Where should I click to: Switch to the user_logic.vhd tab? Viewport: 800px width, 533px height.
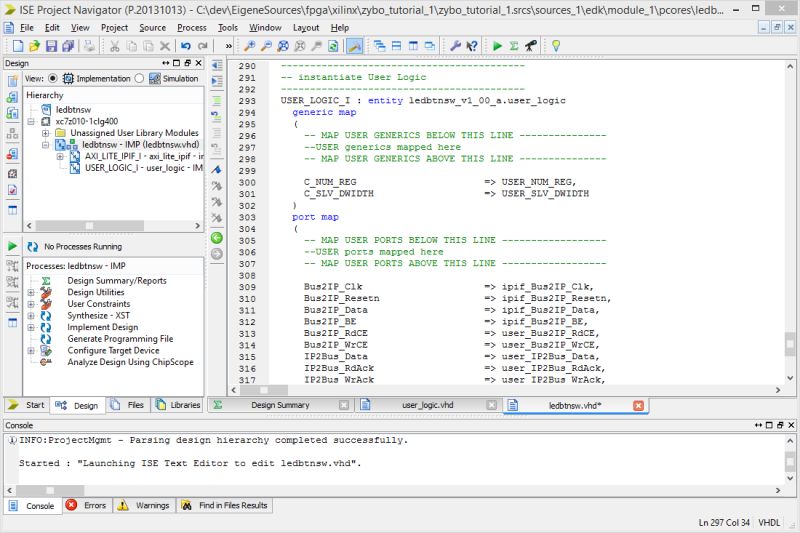[x=428, y=405]
